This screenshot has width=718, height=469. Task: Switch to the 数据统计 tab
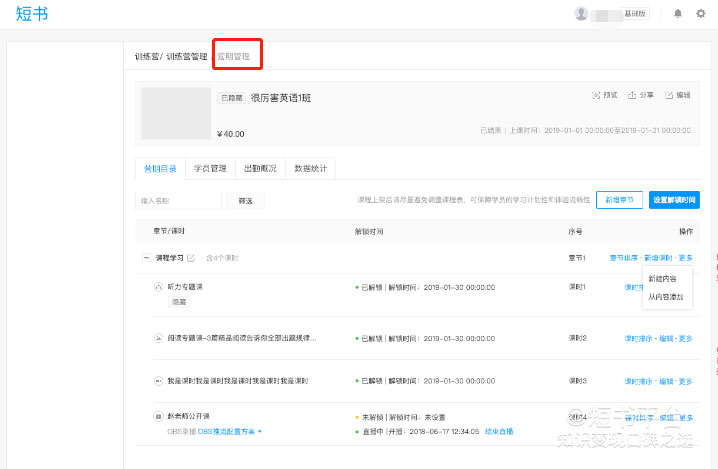[x=312, y=168]
